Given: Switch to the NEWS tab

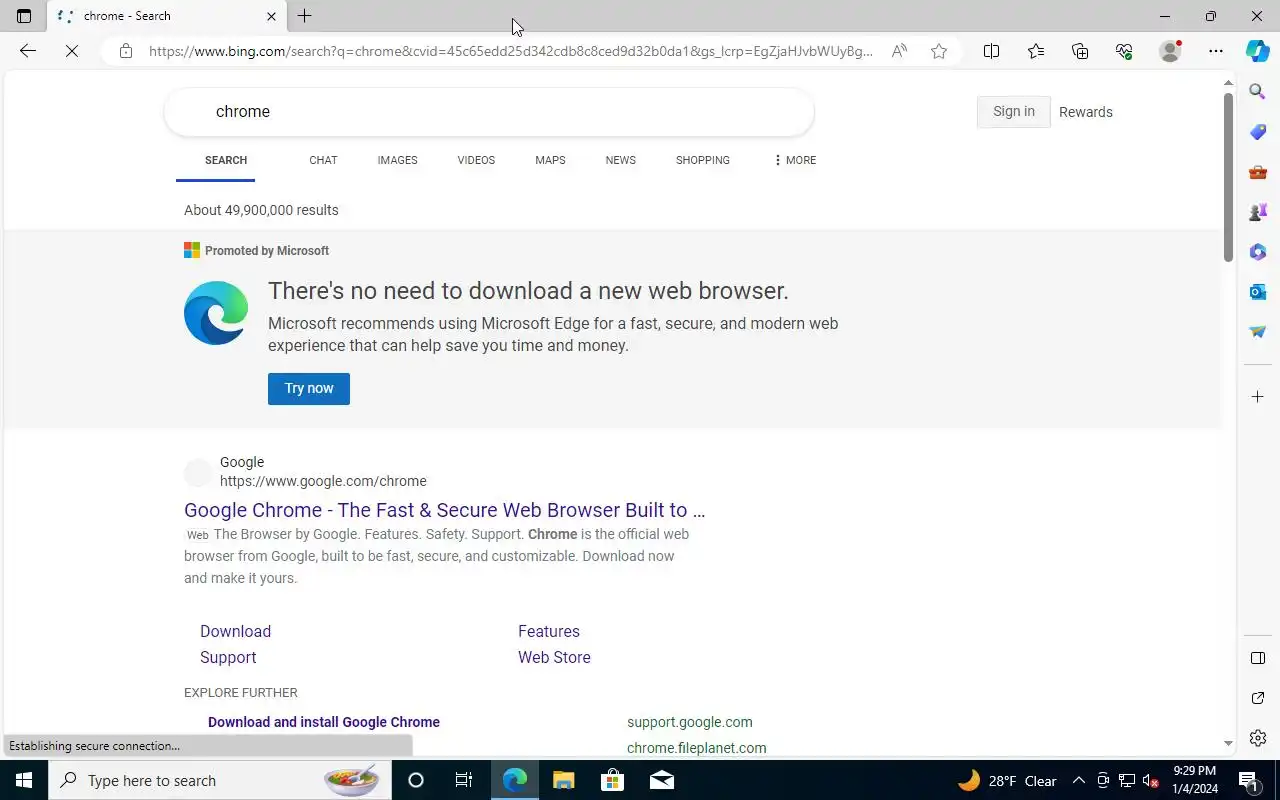Looking at the screenshot, I should [x=620, y=160].
